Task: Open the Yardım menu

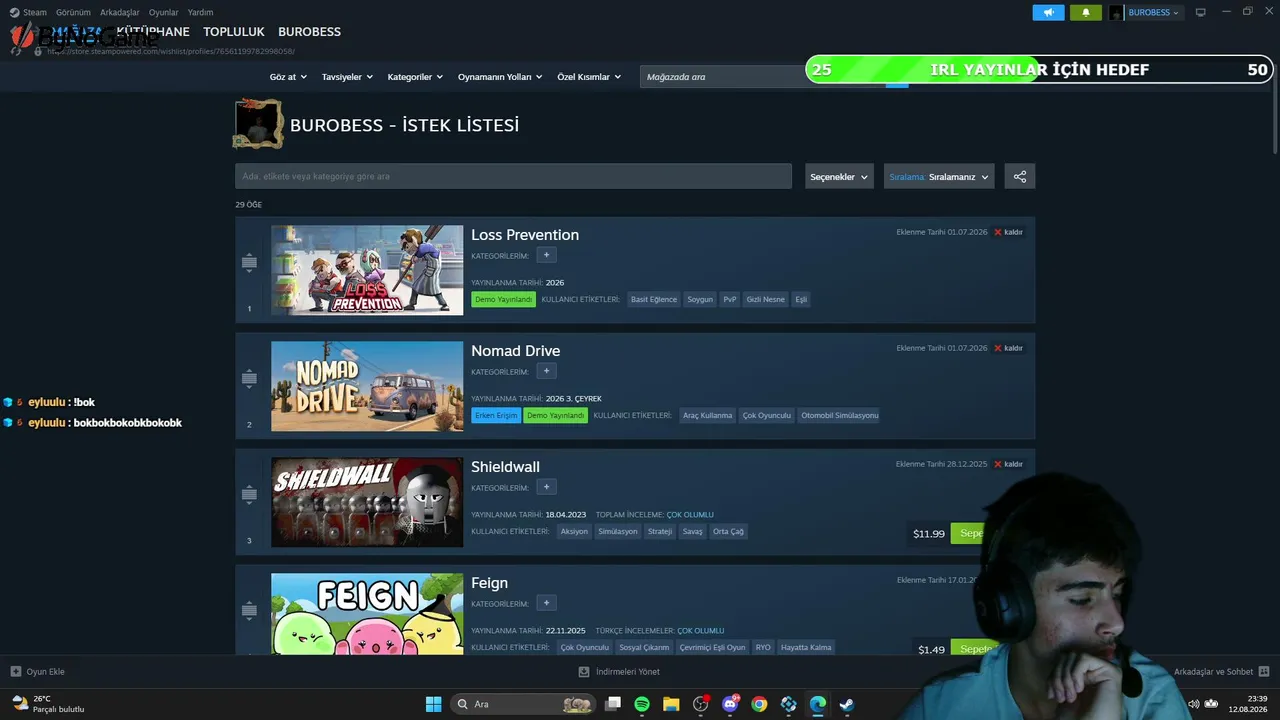Action: (200, 12)
